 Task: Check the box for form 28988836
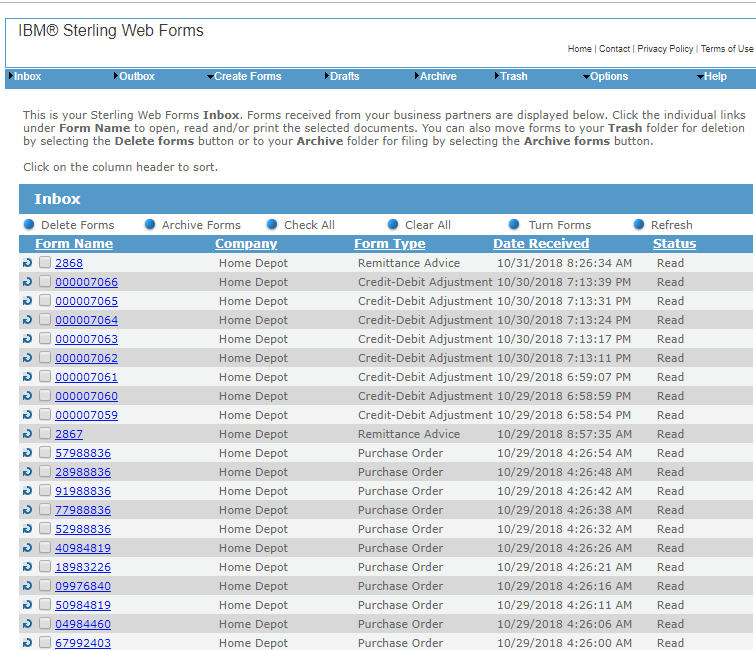45,471
